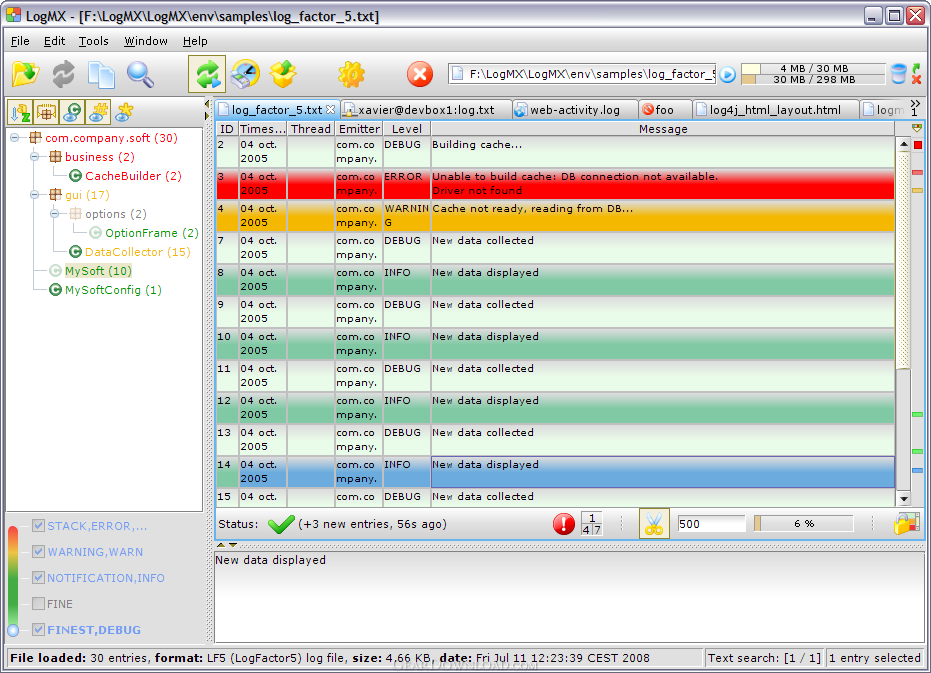
Task: Click the small green arrow above the red cross
Action: pyautogui.click(x=917, y=68)
